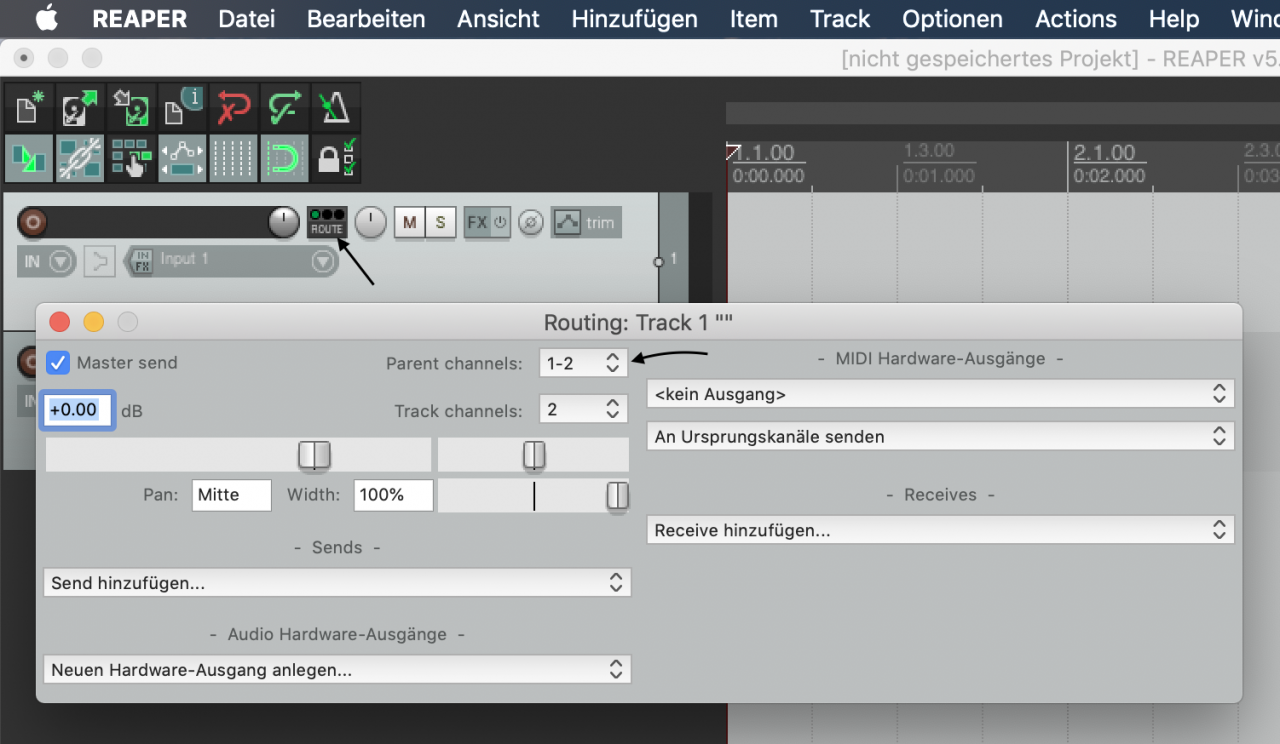Open the Help menu

pyautogui.click(x=1174, y=19)
